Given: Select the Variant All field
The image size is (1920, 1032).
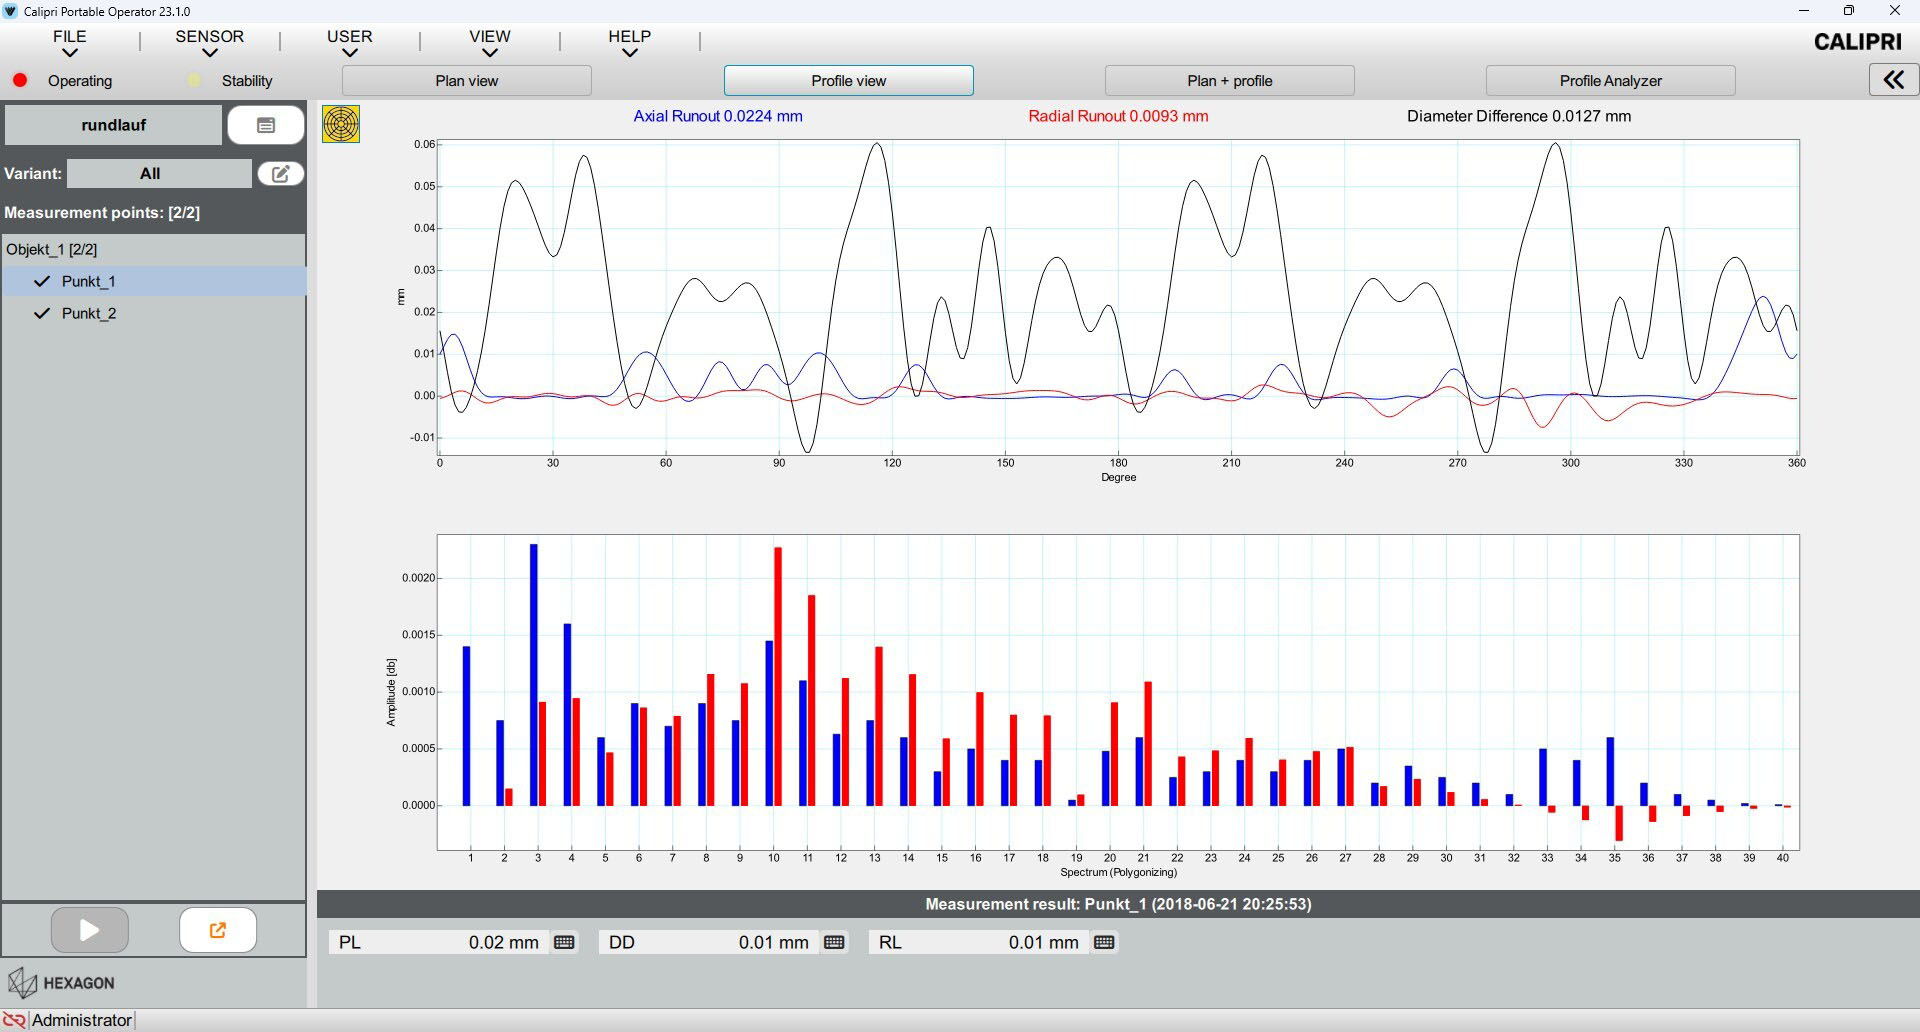Looking at the screenshot, I should click(x=159, y=173).
